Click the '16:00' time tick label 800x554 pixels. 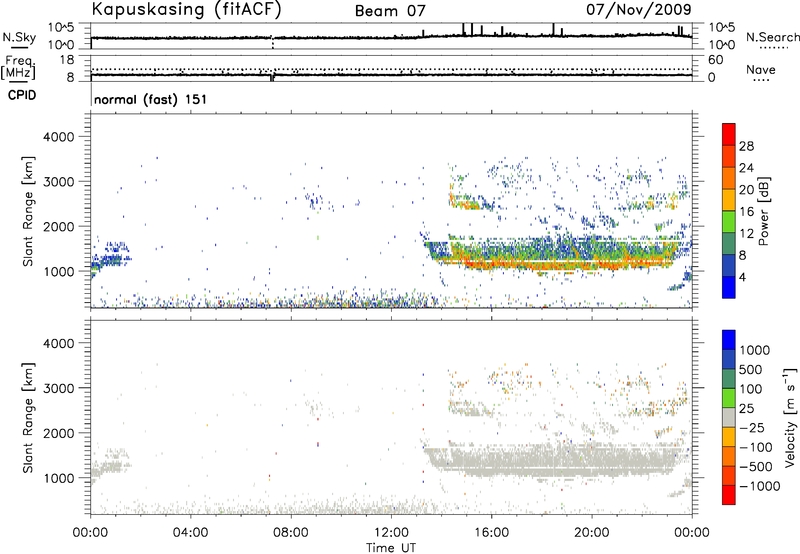491,533
